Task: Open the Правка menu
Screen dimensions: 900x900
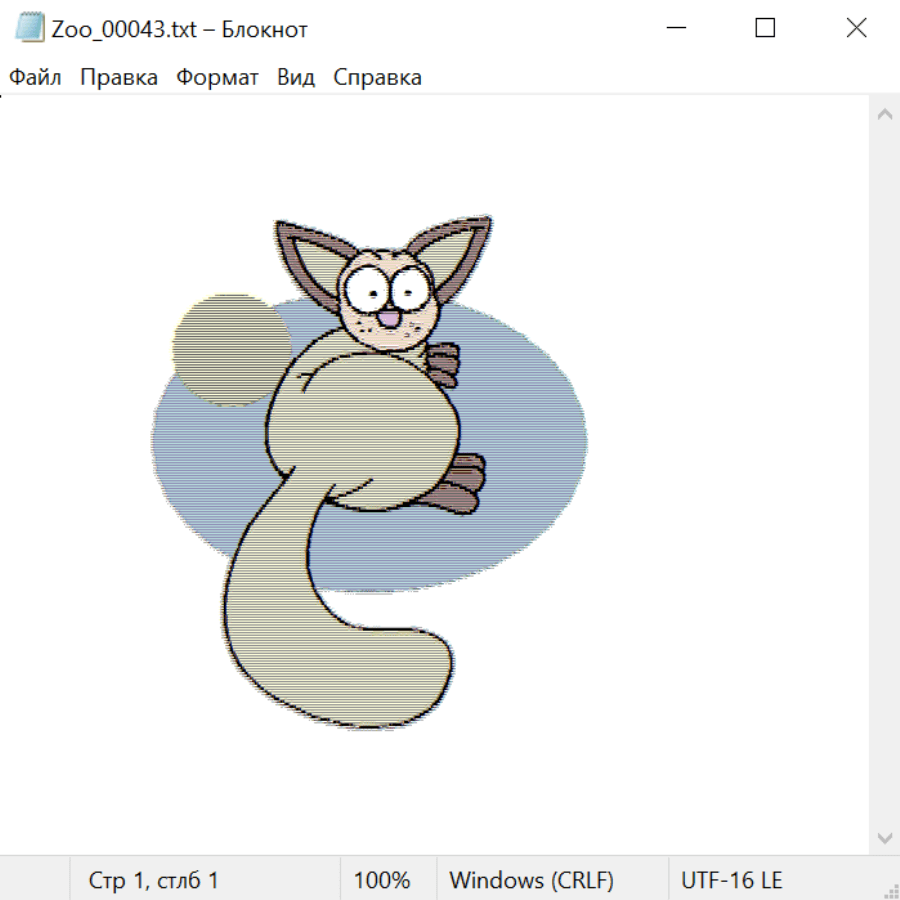Action: point(119,78)
